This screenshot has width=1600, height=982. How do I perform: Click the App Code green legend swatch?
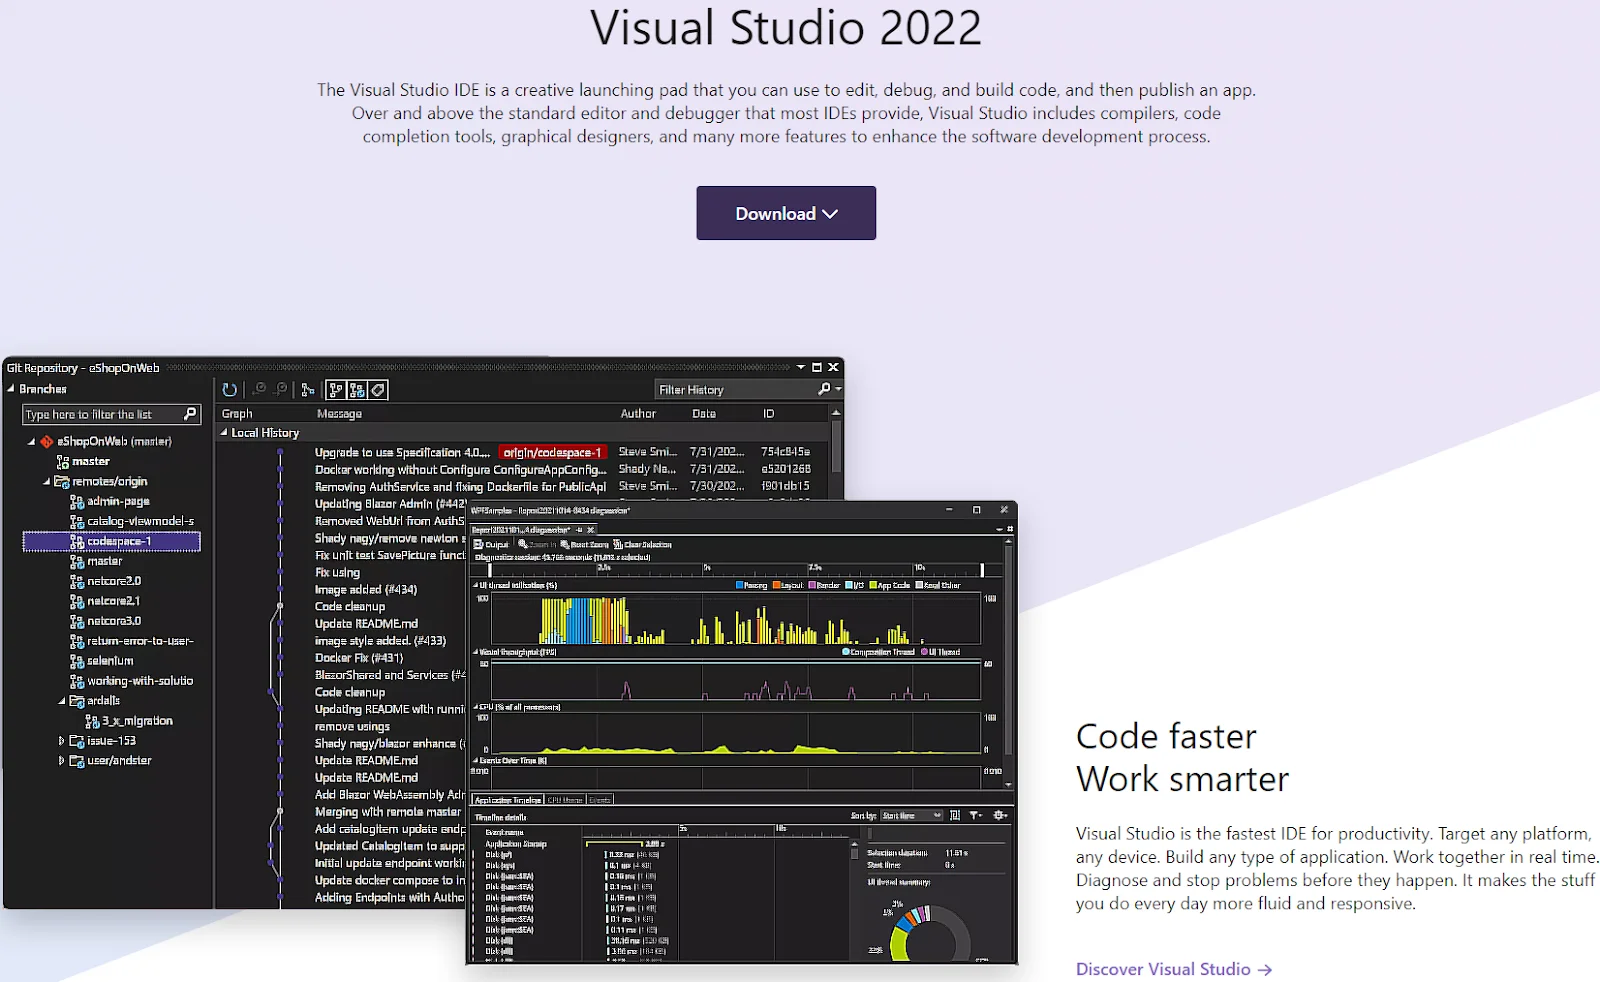point(873,585)
